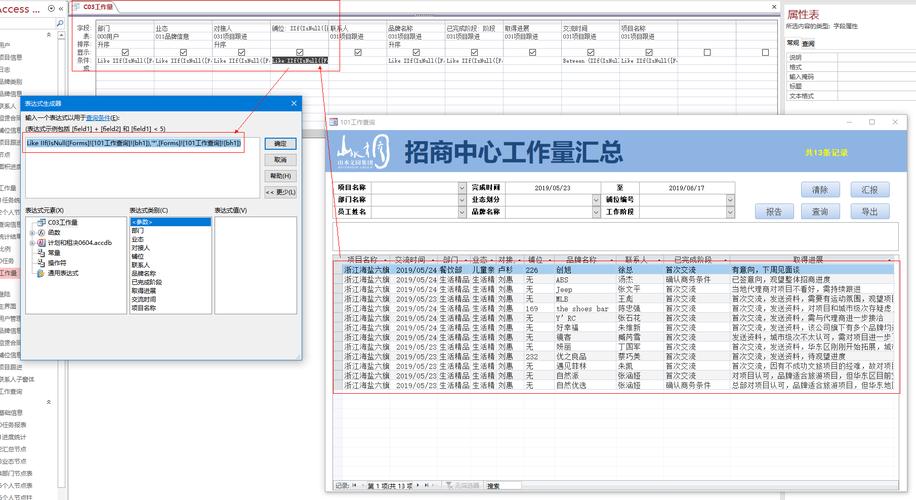
Task: Toggle the show checkbox for 联系人 column
Action: pyautogui.click(x=358, y=53)
